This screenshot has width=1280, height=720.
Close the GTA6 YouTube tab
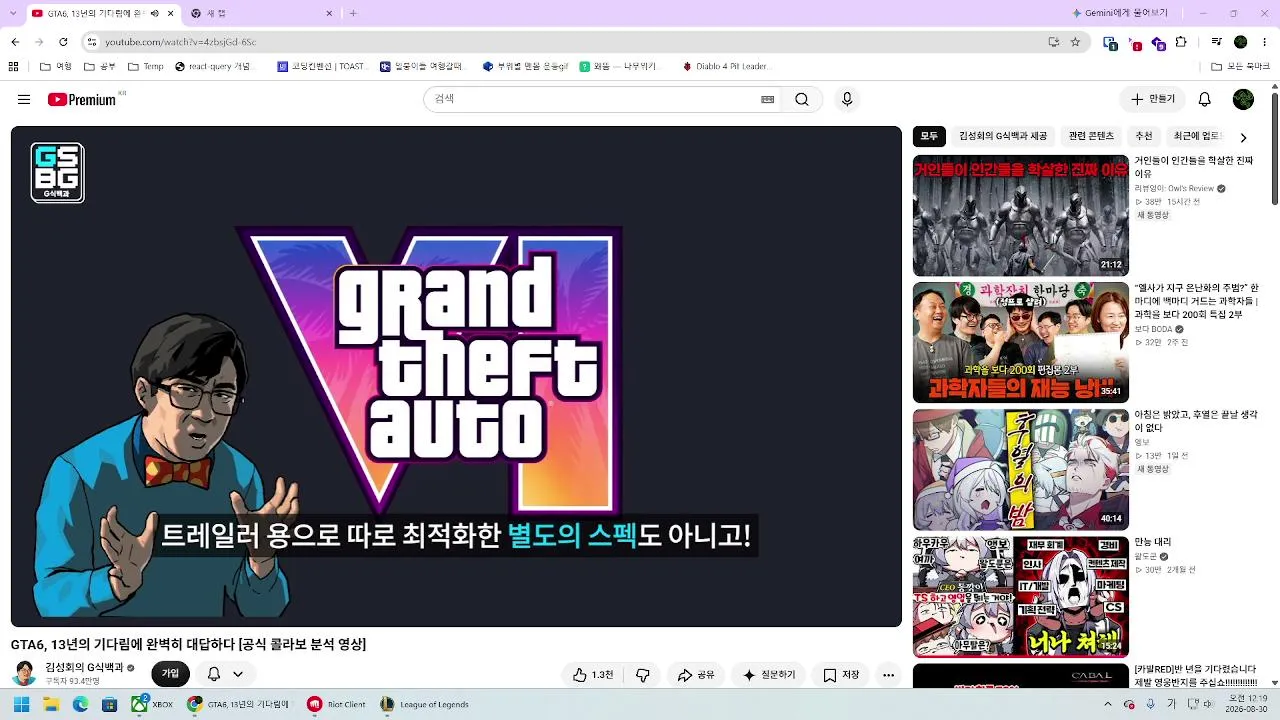[x=171, y=13]
